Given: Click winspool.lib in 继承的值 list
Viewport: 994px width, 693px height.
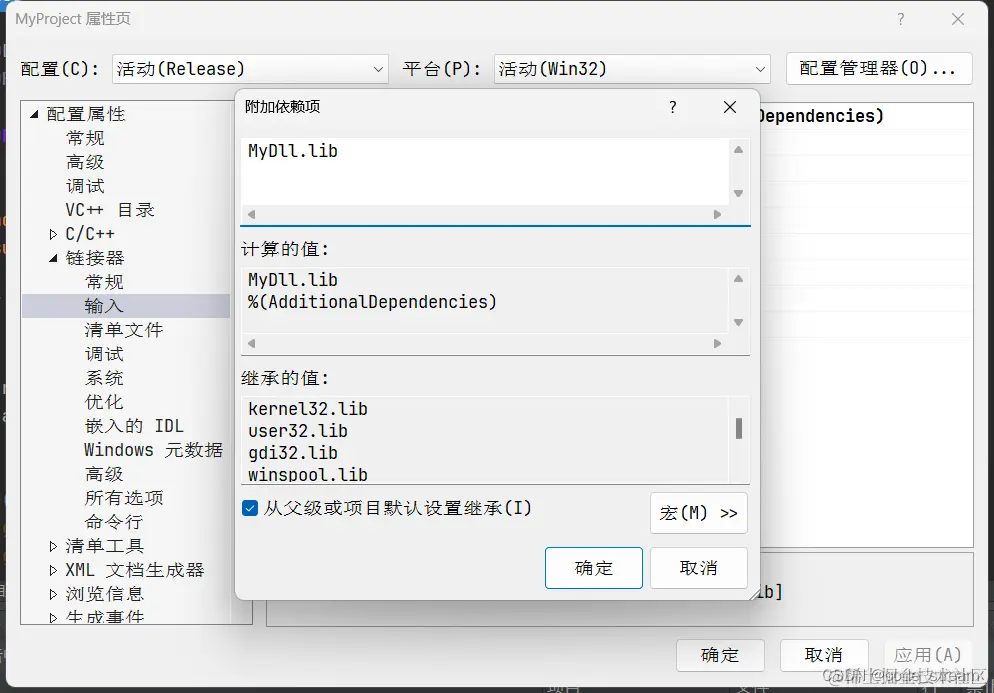Looking at the screenshot, I should [x=307, y=475].
